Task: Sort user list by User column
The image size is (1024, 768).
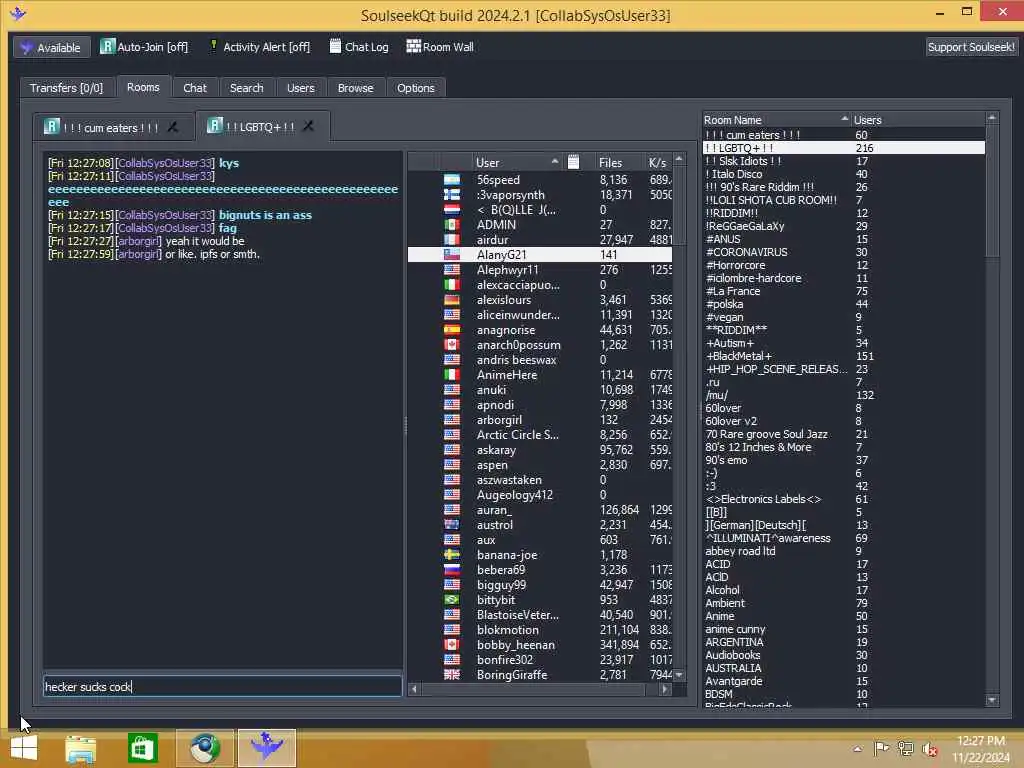Action: [516, 162]
